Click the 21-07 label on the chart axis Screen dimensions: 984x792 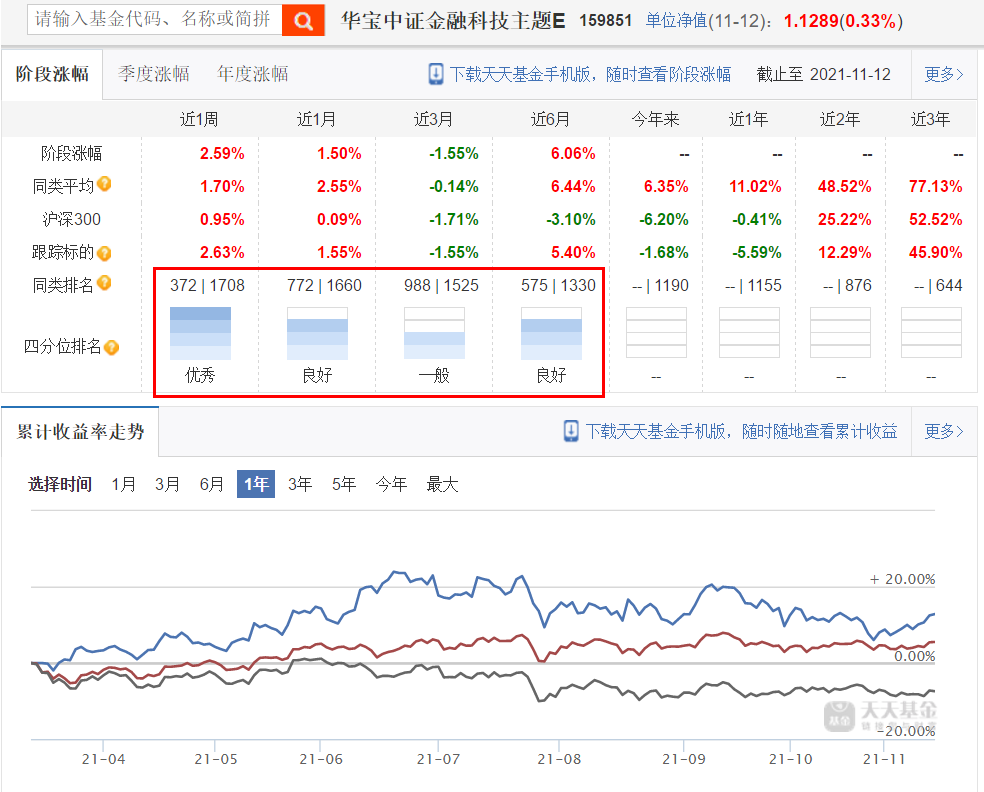click(438, 759)
